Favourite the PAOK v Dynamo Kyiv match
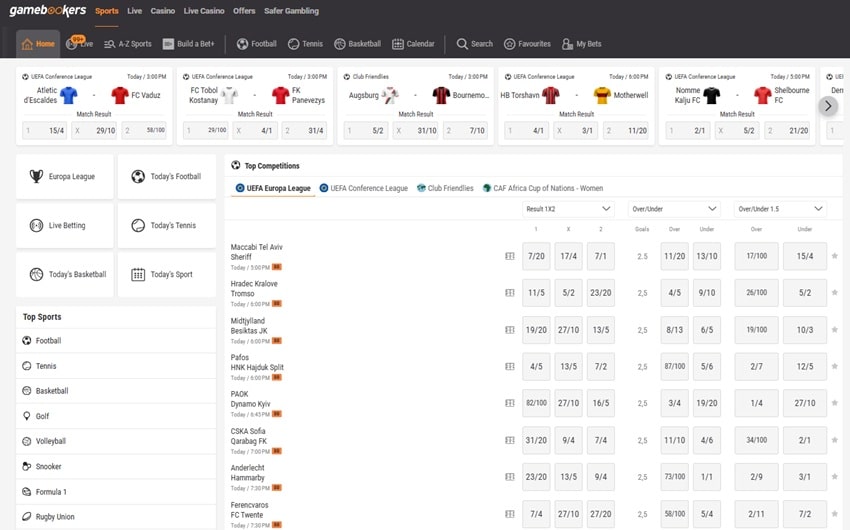850x530 pixels. pos(835,403)
